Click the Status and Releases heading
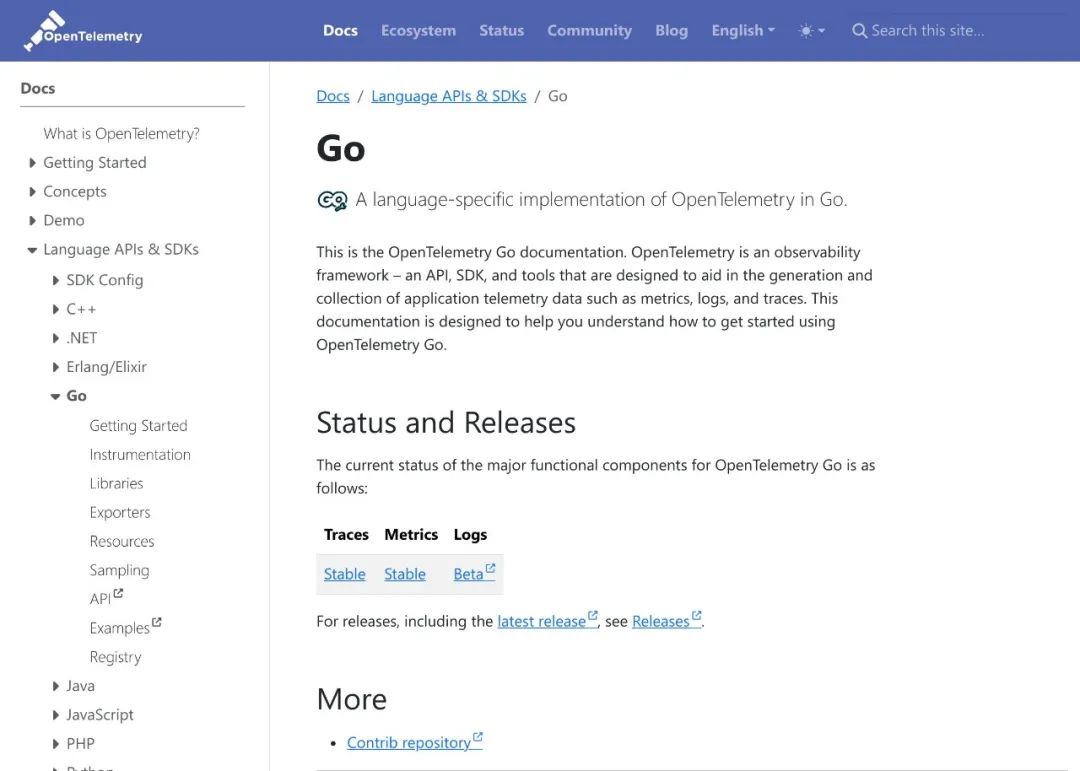 tap(446, 423)
